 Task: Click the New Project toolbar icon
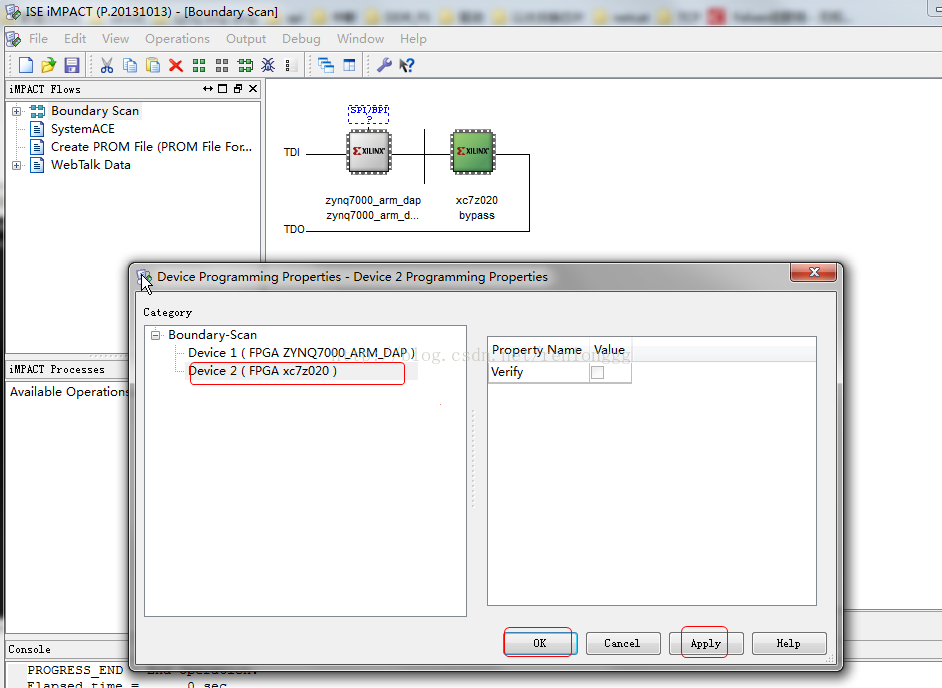point(26,65)
